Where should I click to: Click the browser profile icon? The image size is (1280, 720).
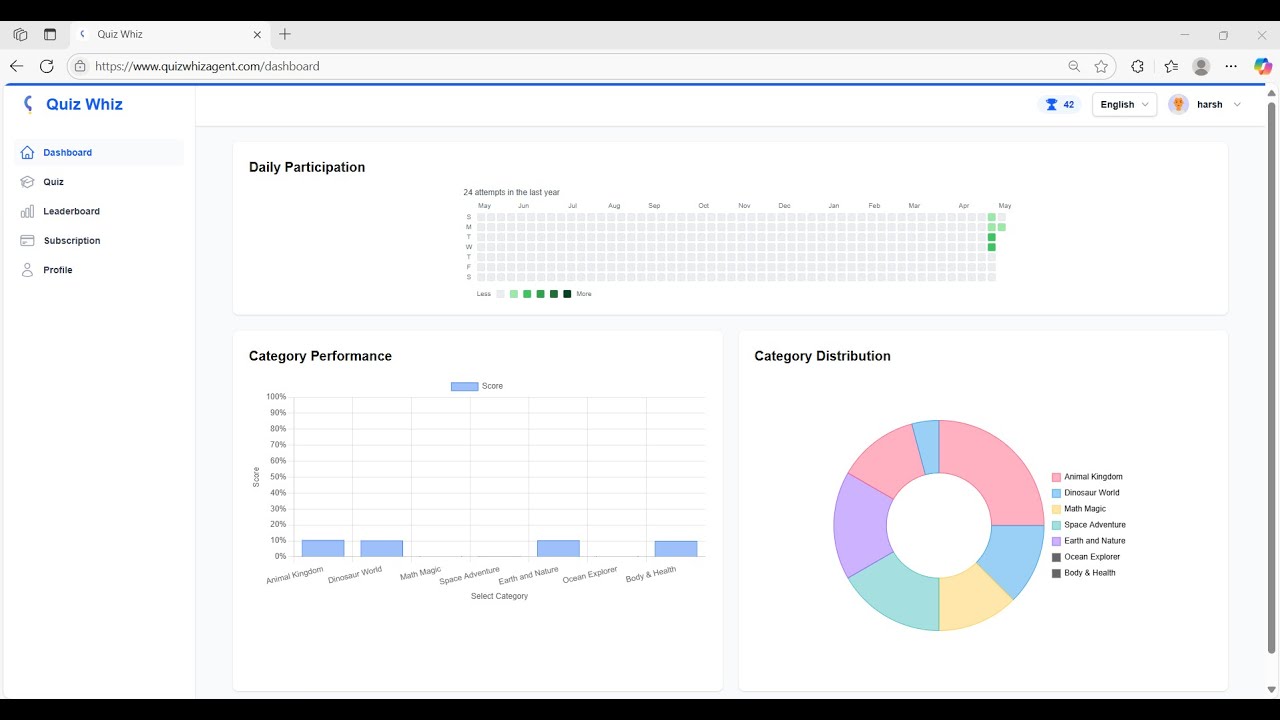click(x=1202, y=66)
